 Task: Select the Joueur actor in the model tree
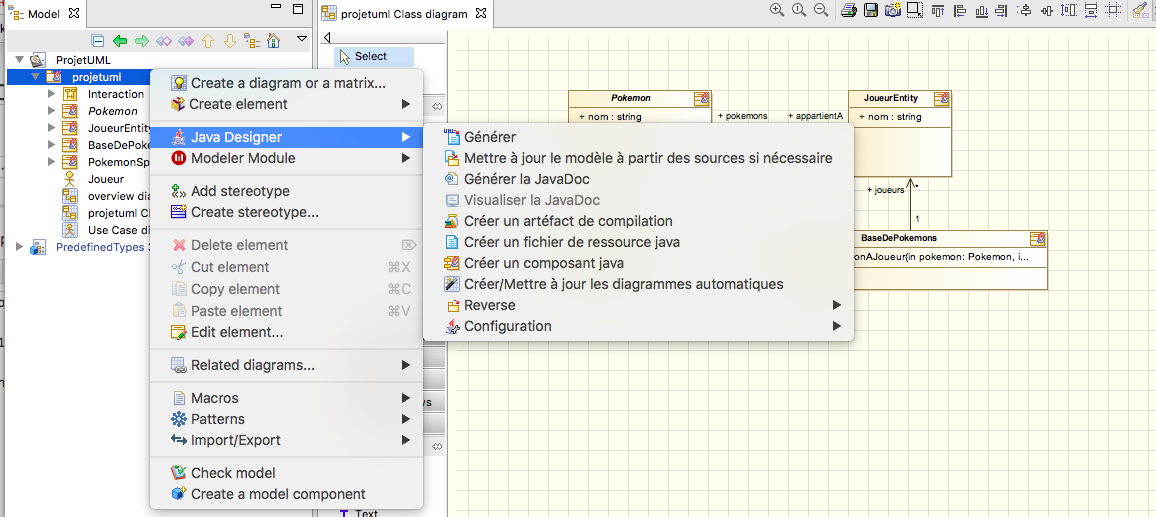pyautogui.click(x=106, y=179)
